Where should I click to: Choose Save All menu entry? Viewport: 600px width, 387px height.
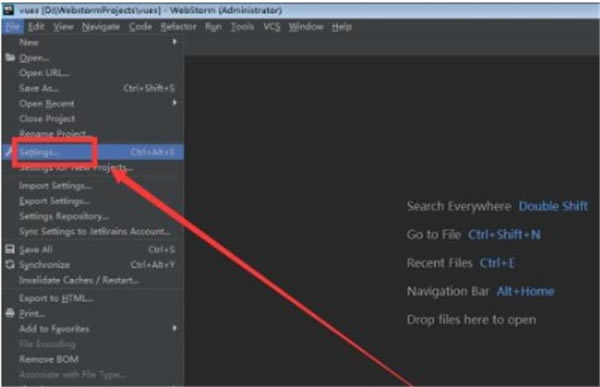point(92,250)
